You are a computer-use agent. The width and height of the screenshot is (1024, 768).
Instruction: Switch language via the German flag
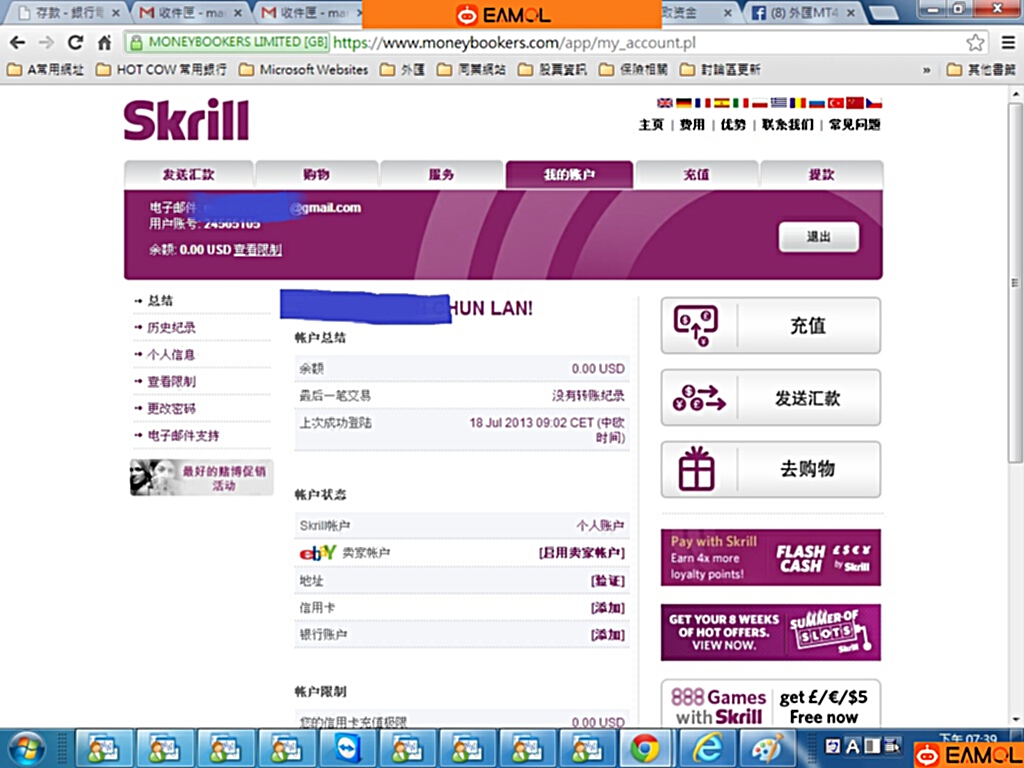point(683,103)
